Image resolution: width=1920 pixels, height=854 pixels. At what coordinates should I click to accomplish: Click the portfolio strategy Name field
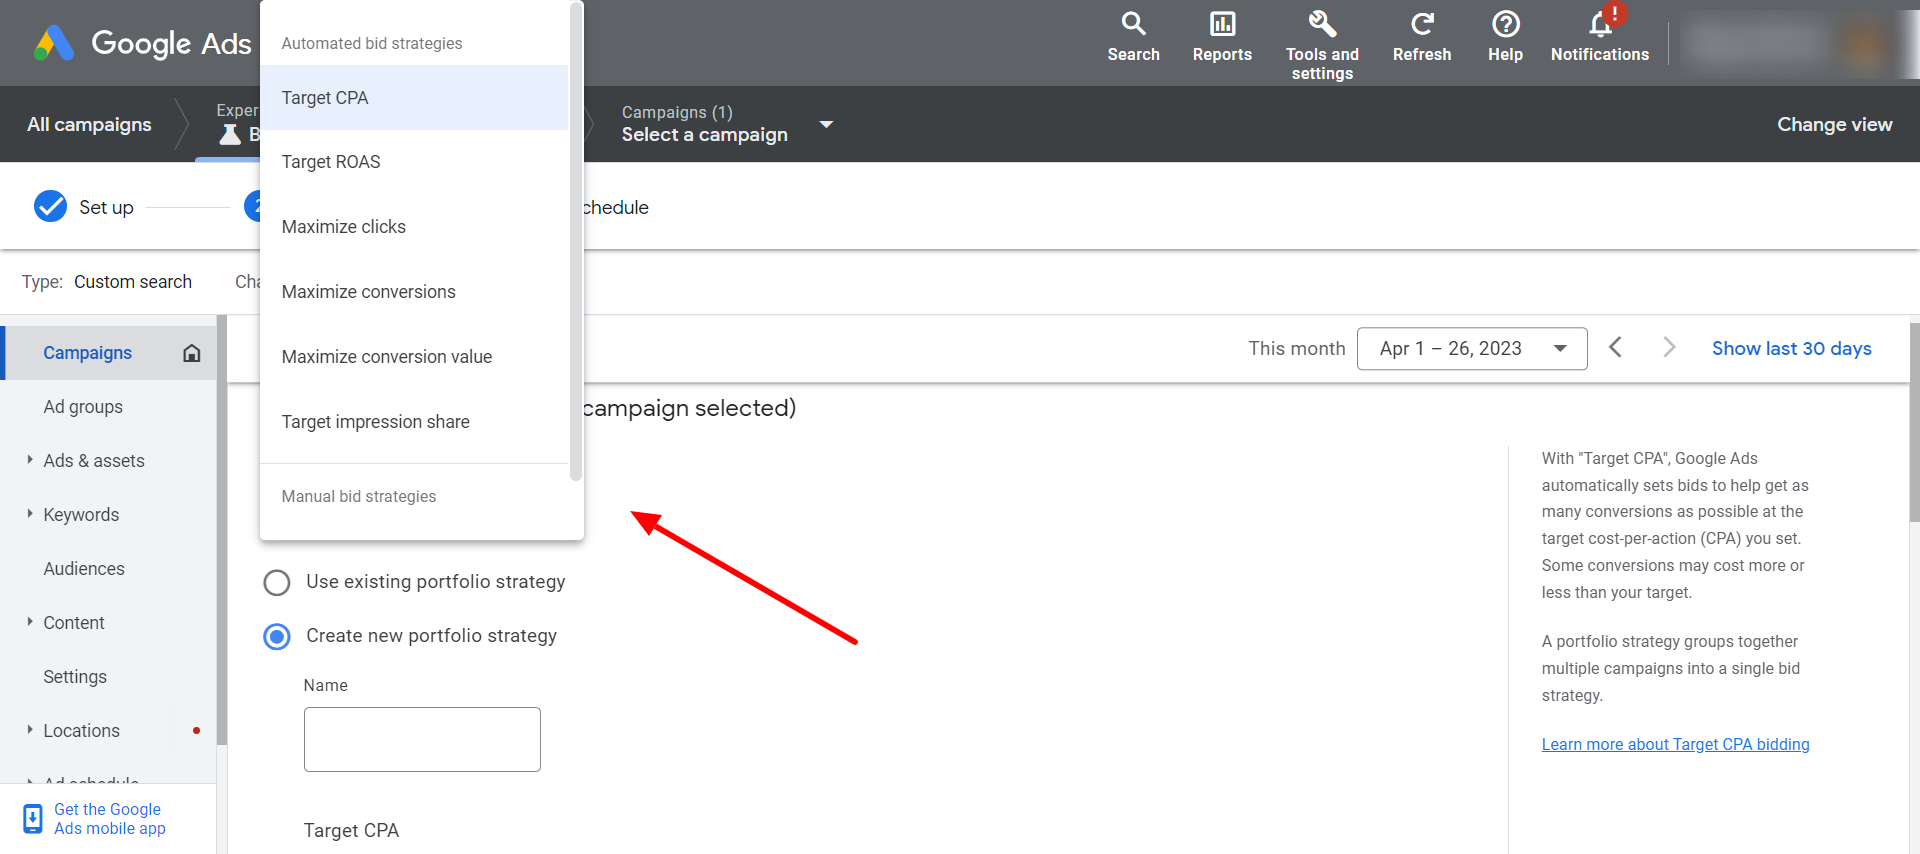pyautogui.click(x=422, y=739)
